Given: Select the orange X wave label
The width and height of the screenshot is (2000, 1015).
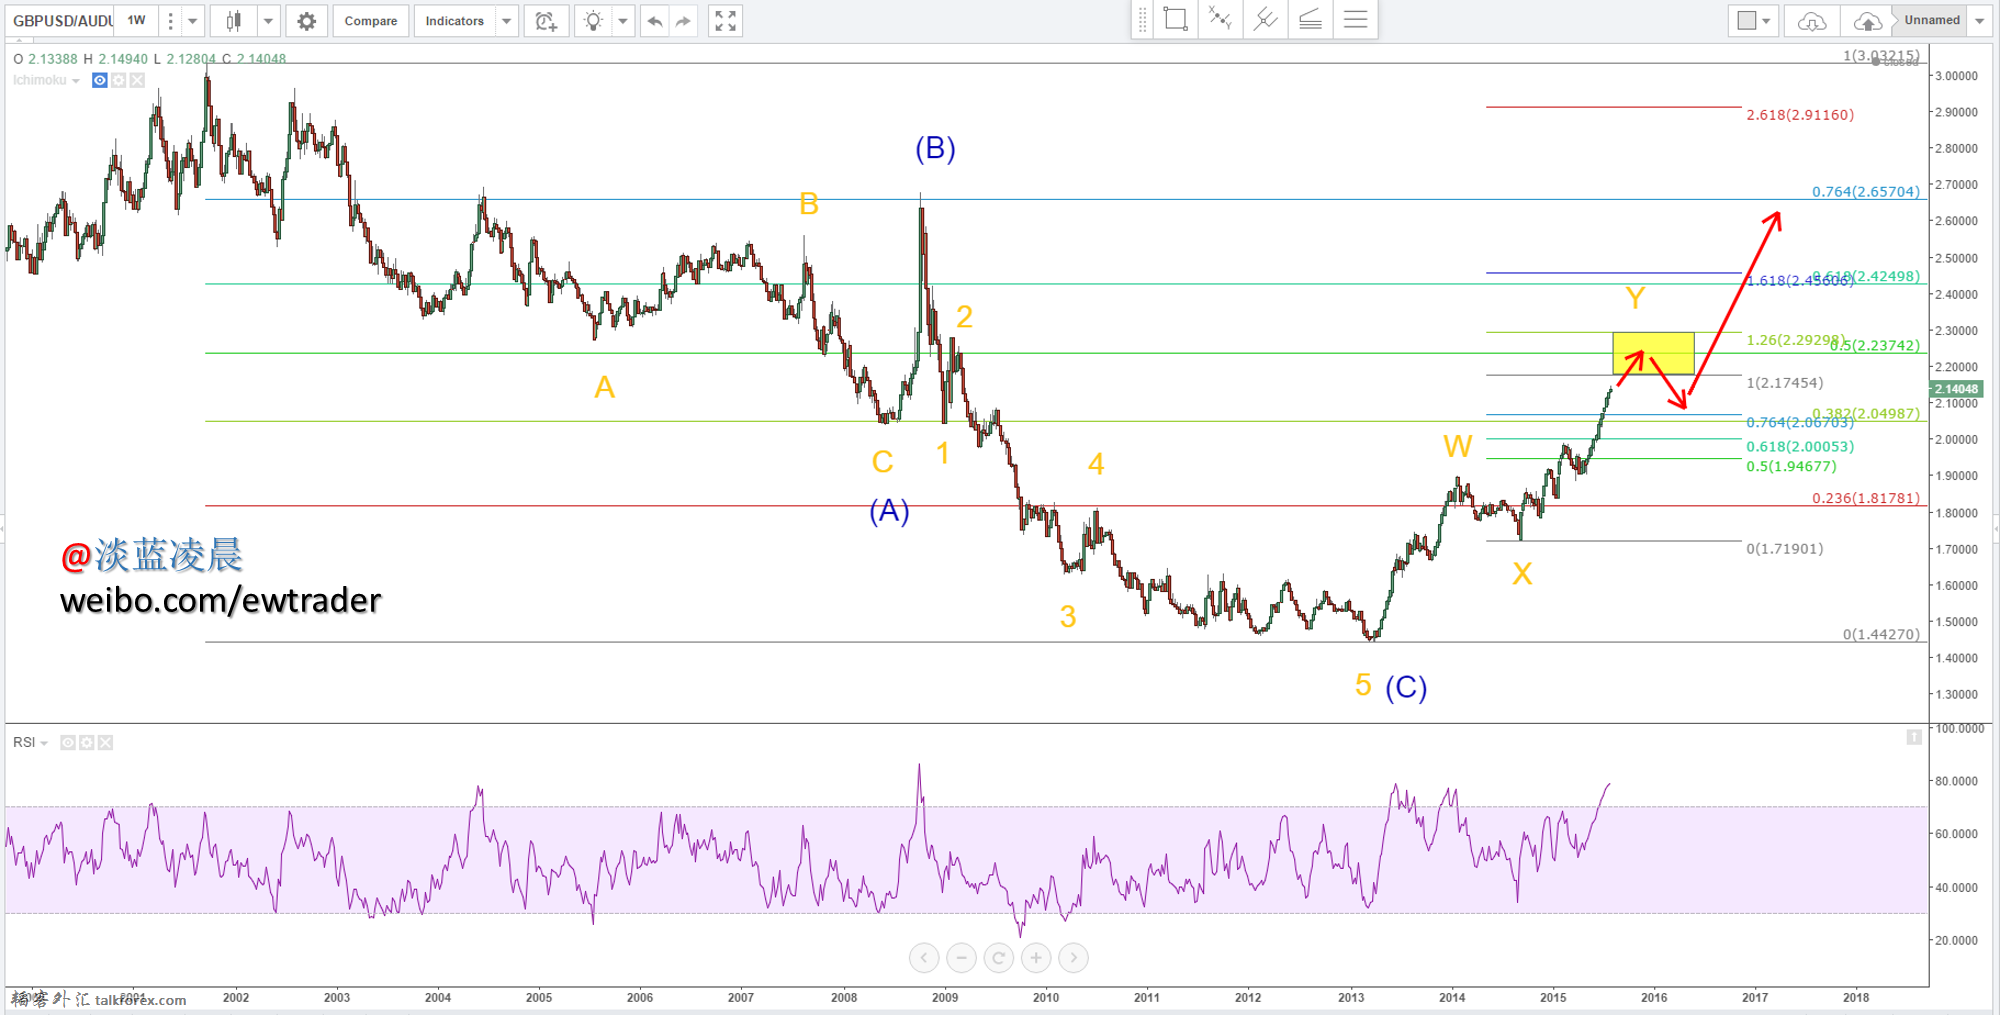Looking at the screenshot, I should click(x=1522, y=574).
